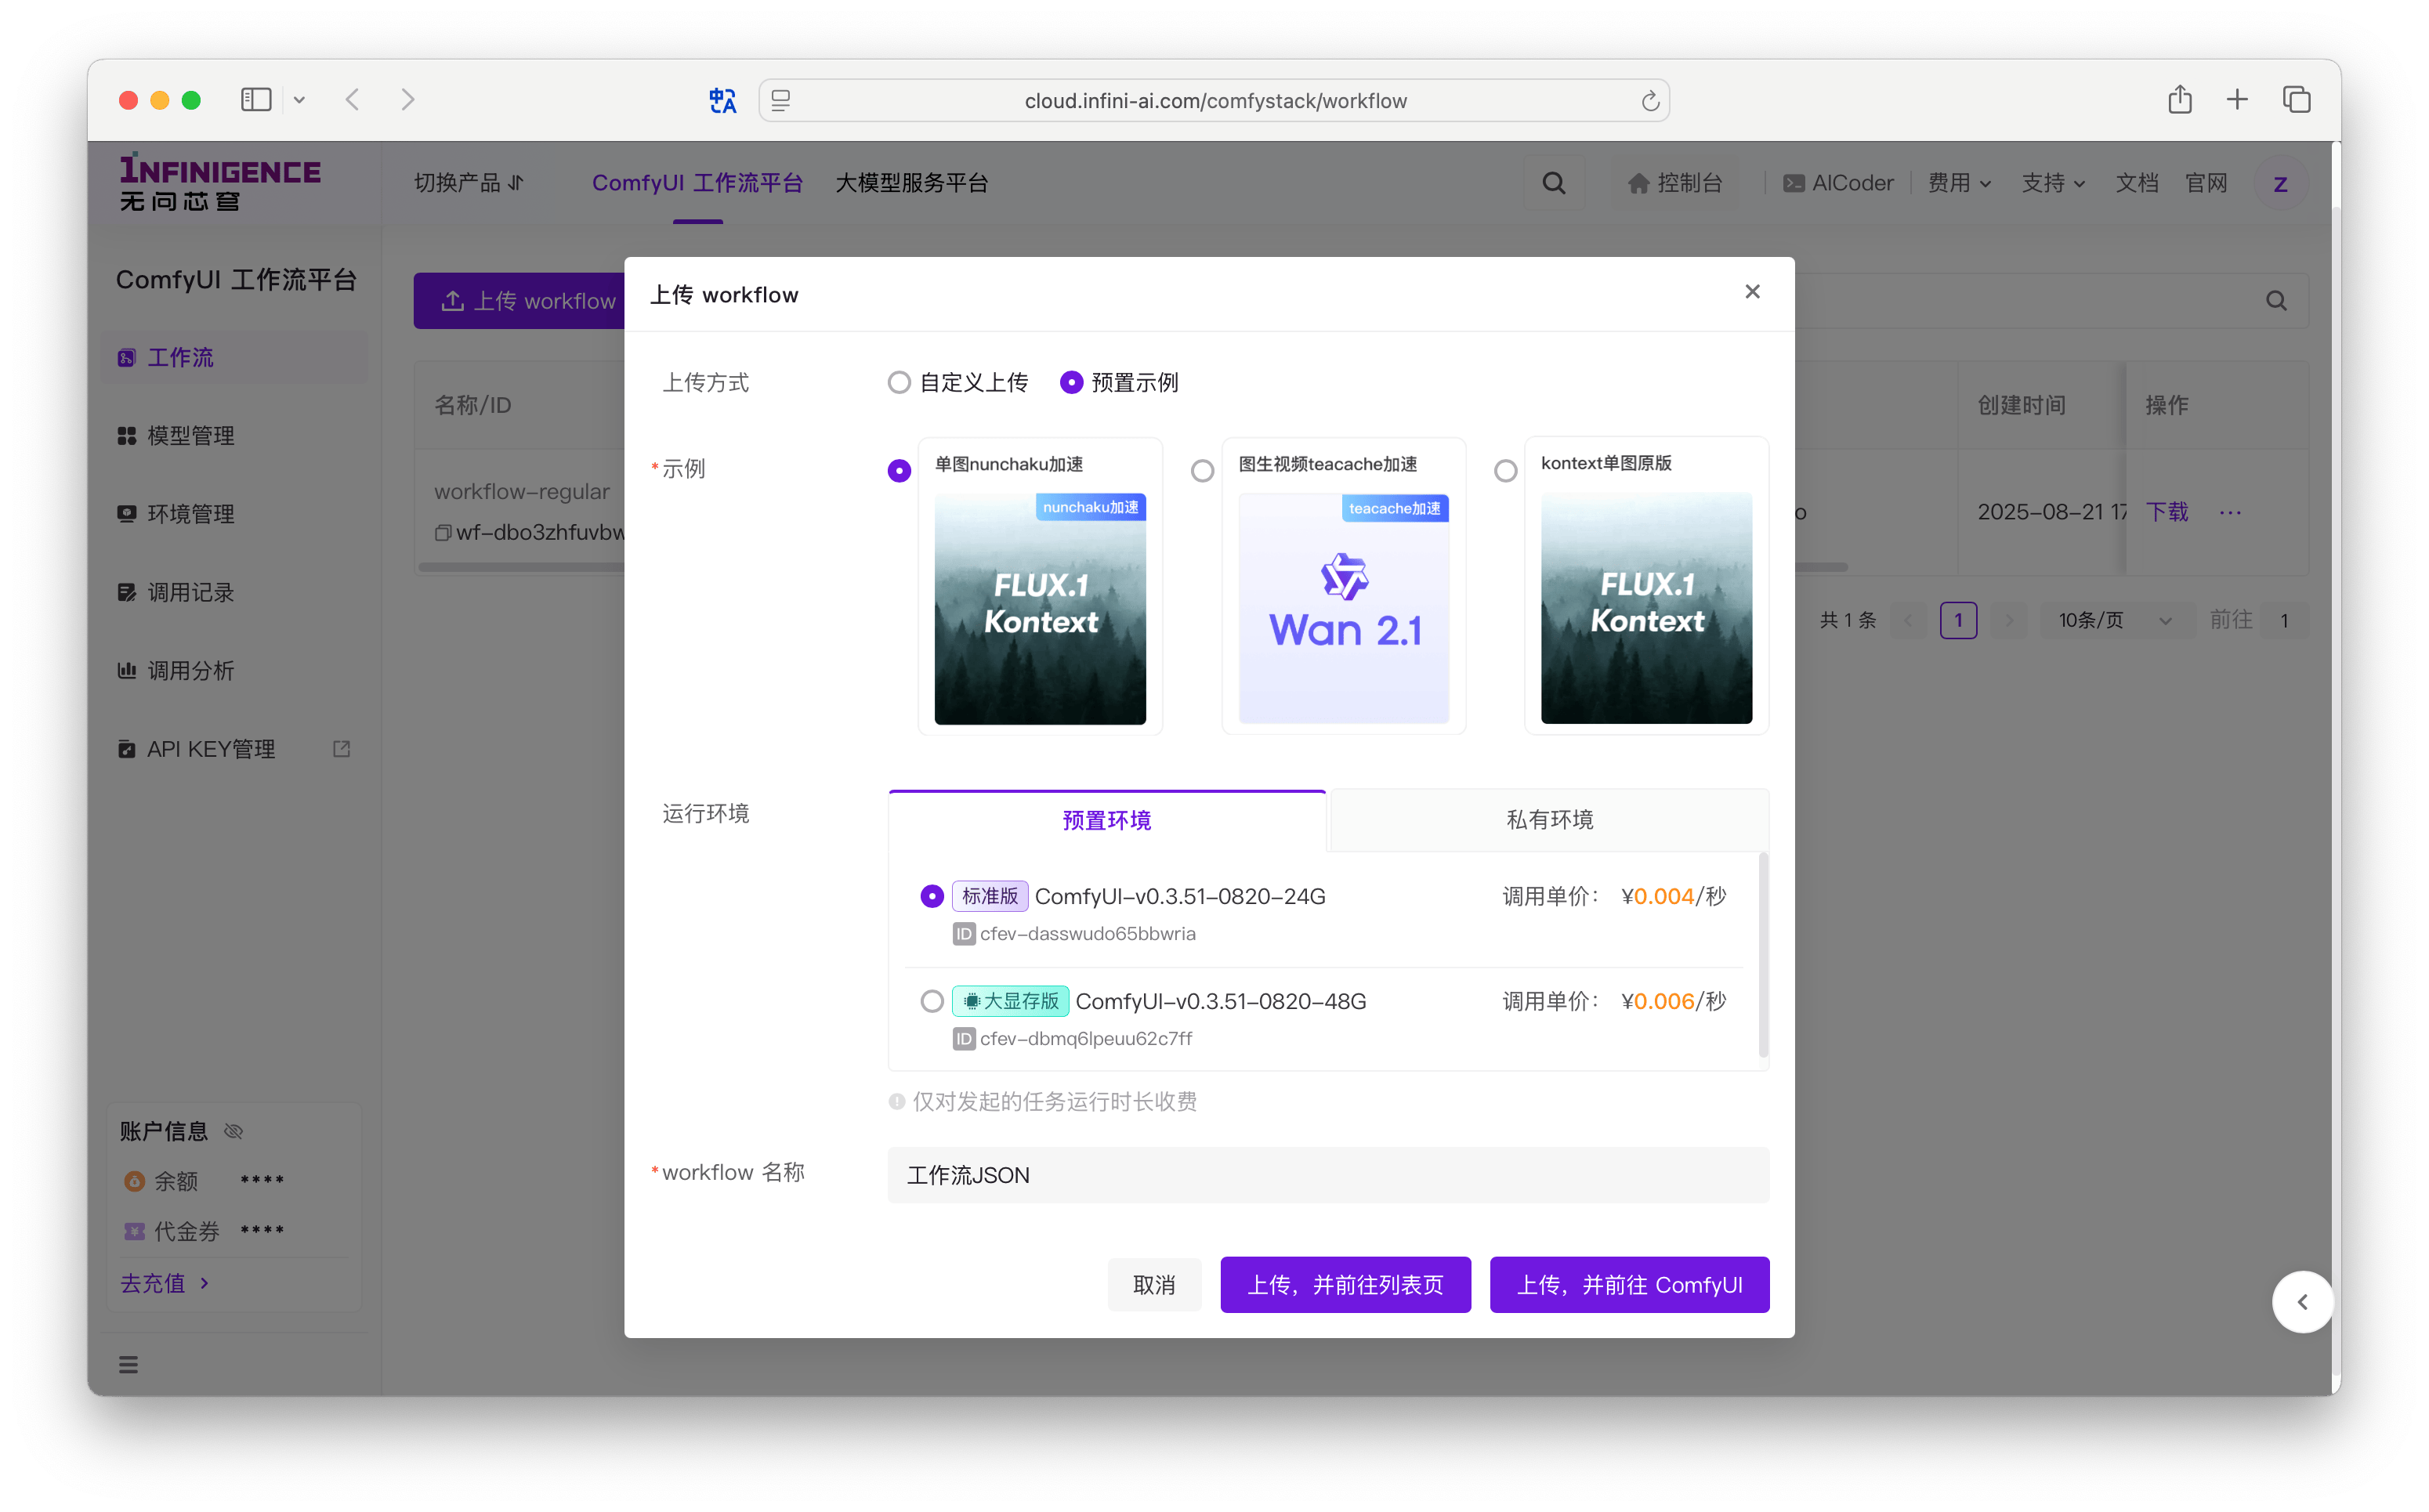This screenshot has height=1512, width=2429.
Task: Click the reader view icon in address bar
Action: click(781, 100)
